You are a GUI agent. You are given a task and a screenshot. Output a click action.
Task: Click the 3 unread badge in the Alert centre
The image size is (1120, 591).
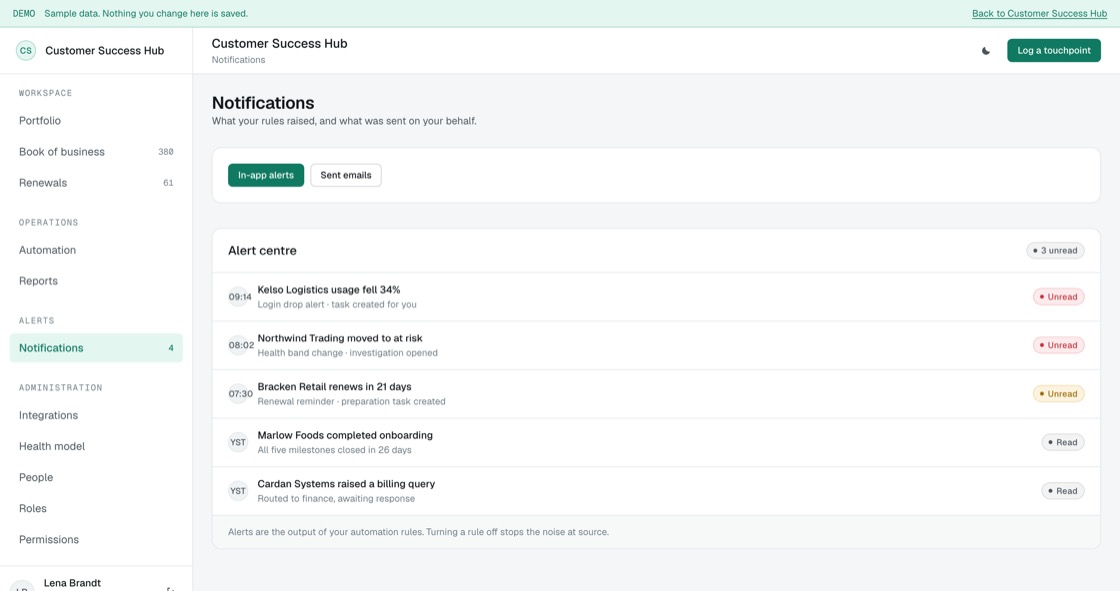(x=1055, y=251)
